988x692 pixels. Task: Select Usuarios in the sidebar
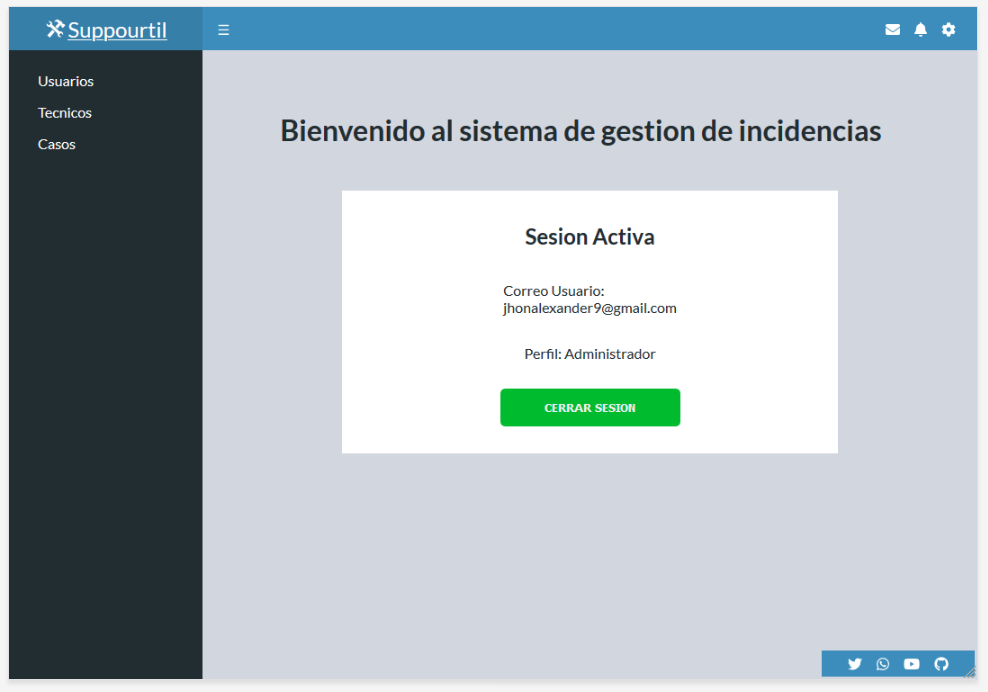point(65,81)
